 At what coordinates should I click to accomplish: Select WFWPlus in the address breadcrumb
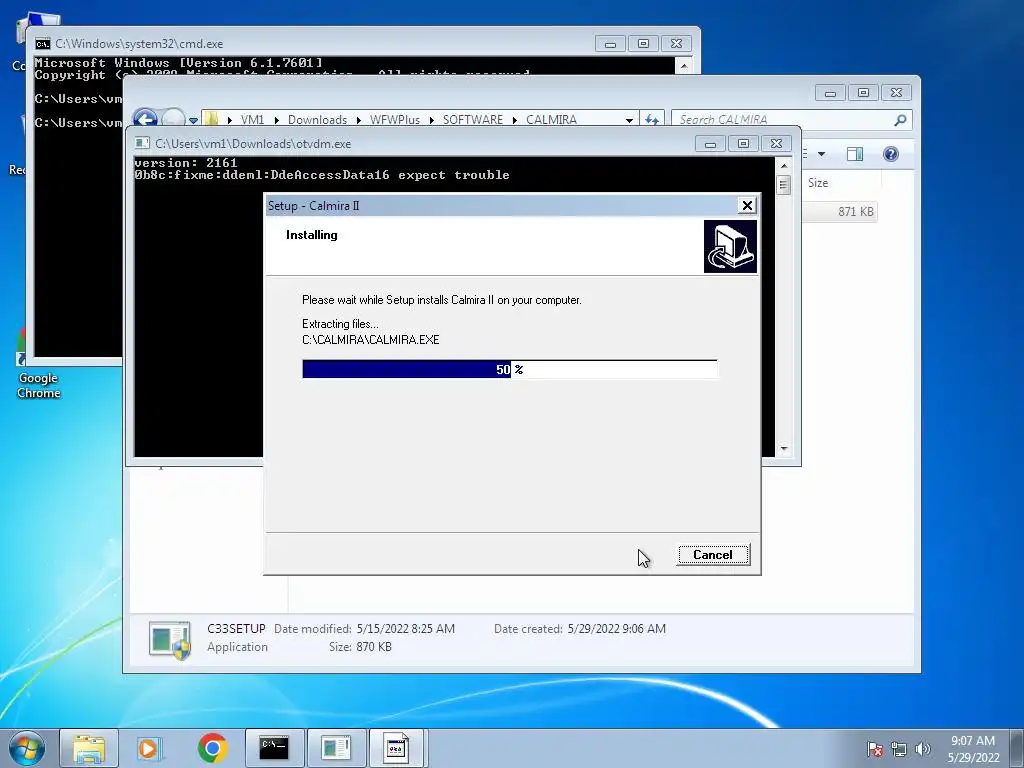coord(394,120)
